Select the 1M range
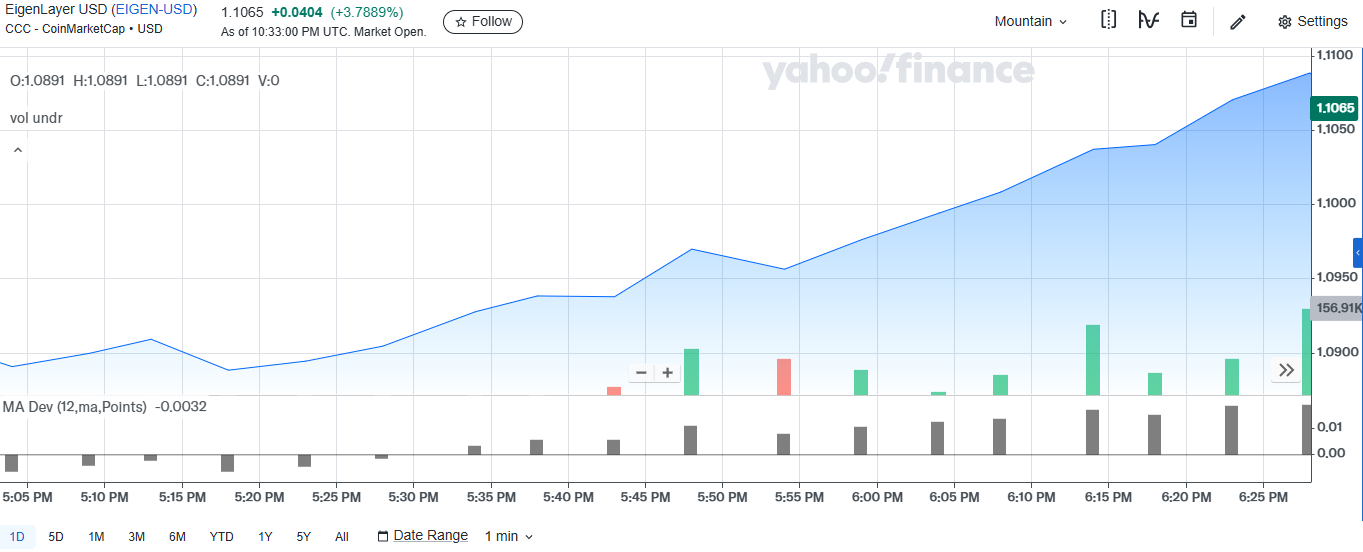This screenshot has height=552, width=1363. click(96, 536)
